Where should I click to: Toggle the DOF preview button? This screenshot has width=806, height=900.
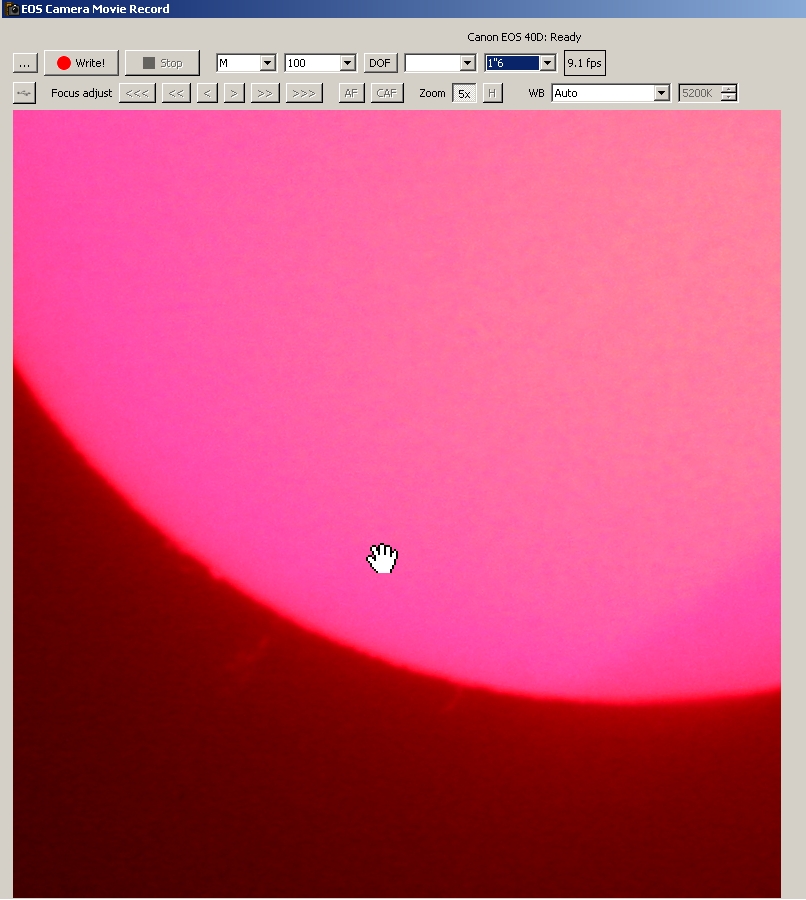(x=380, y=63)
